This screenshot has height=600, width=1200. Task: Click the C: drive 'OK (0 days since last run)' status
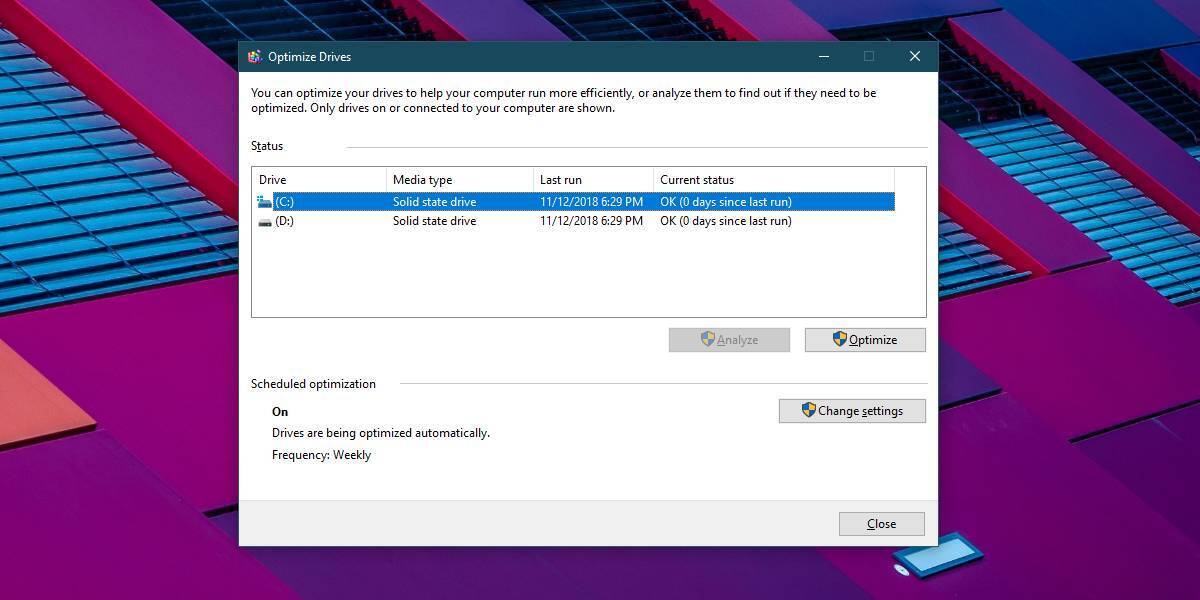pyautogui.click(x=726, y=202)
